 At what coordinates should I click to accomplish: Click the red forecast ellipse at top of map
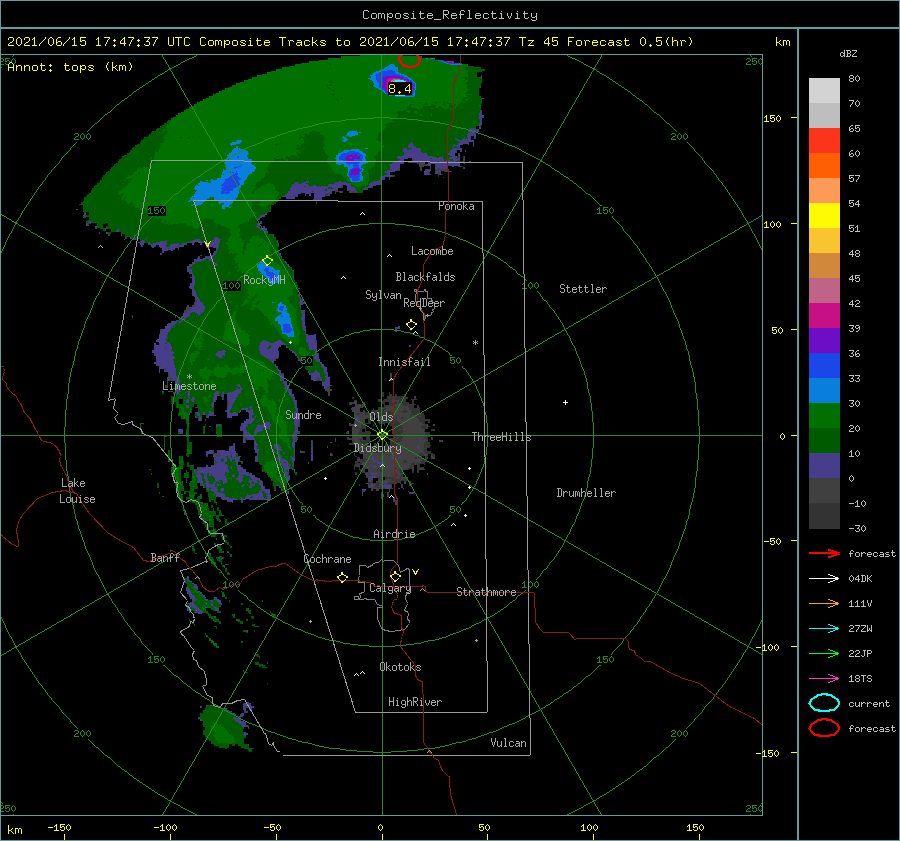point(409,60)
